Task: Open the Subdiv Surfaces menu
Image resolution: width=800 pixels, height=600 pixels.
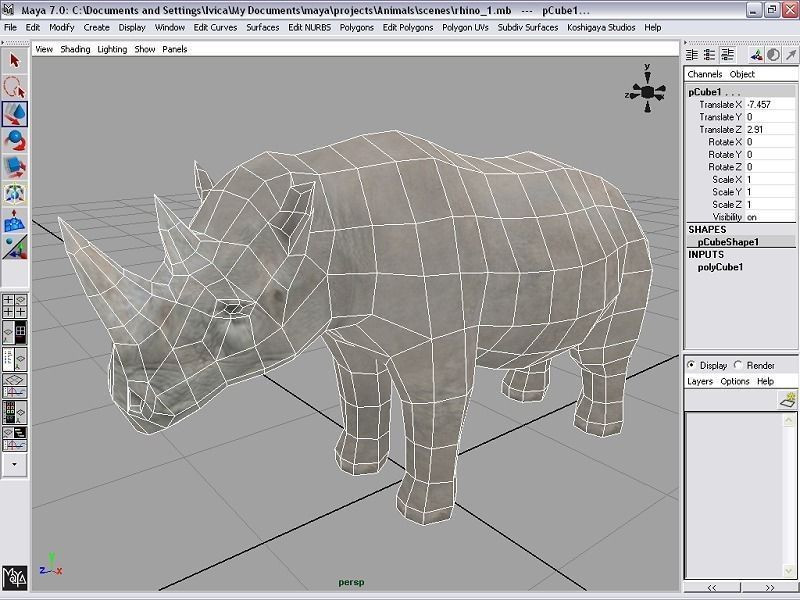Action: point(528,28)
